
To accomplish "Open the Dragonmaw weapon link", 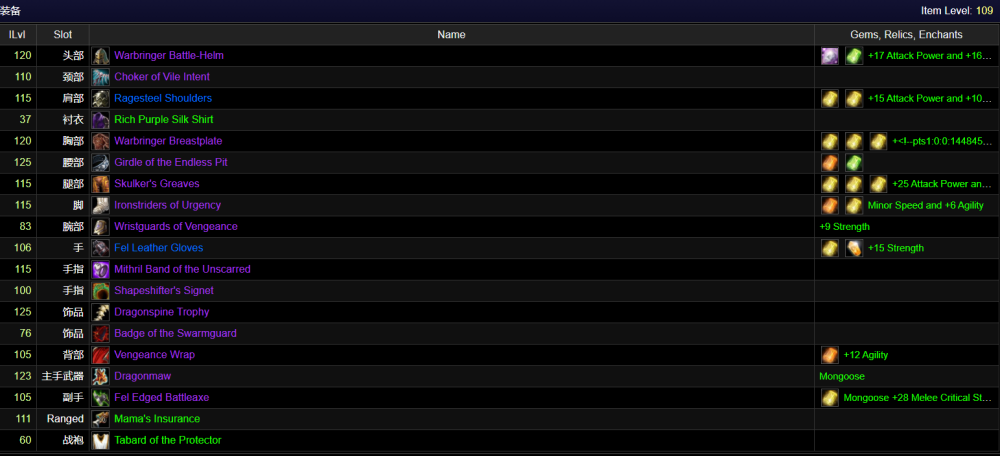I will click(142, 376).
